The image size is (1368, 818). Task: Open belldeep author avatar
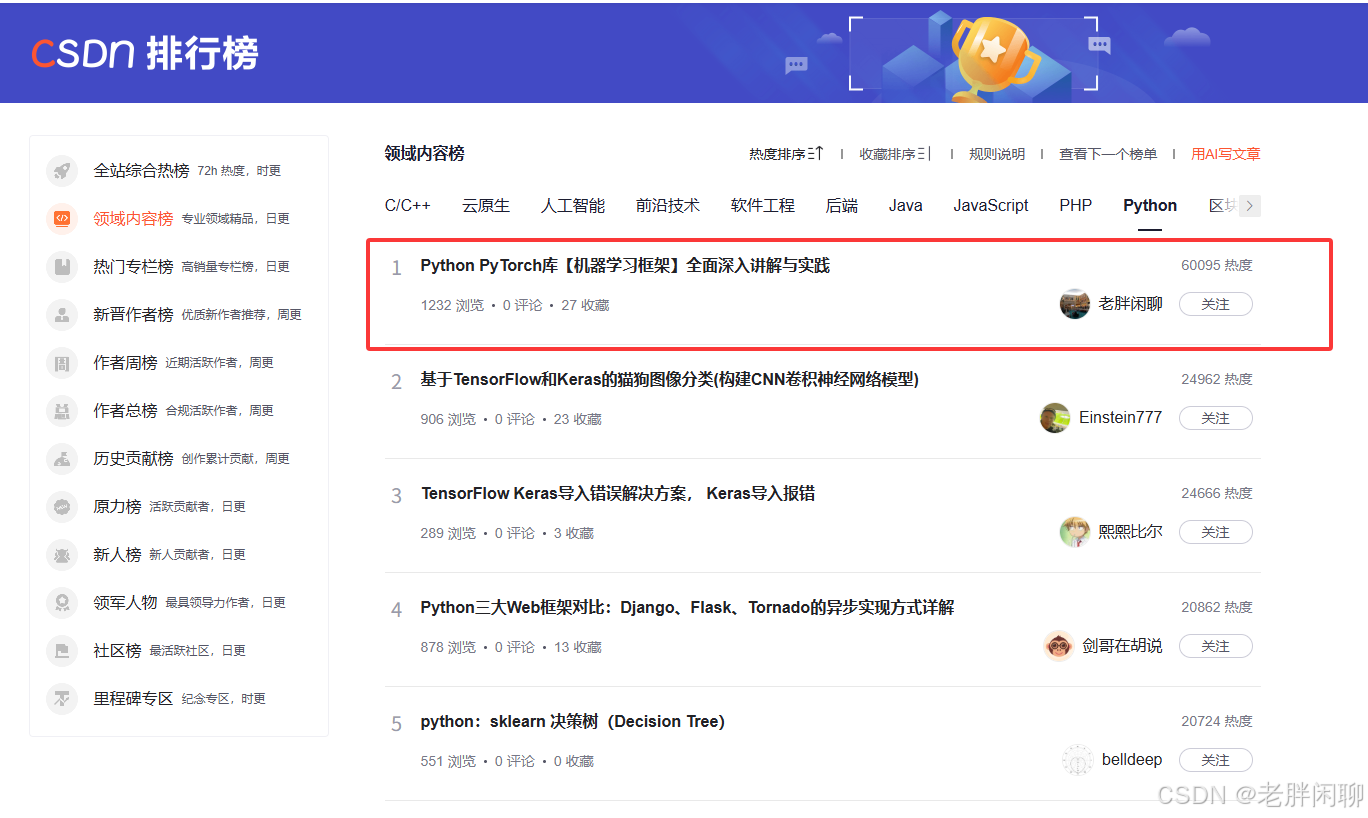(1077, 760)
